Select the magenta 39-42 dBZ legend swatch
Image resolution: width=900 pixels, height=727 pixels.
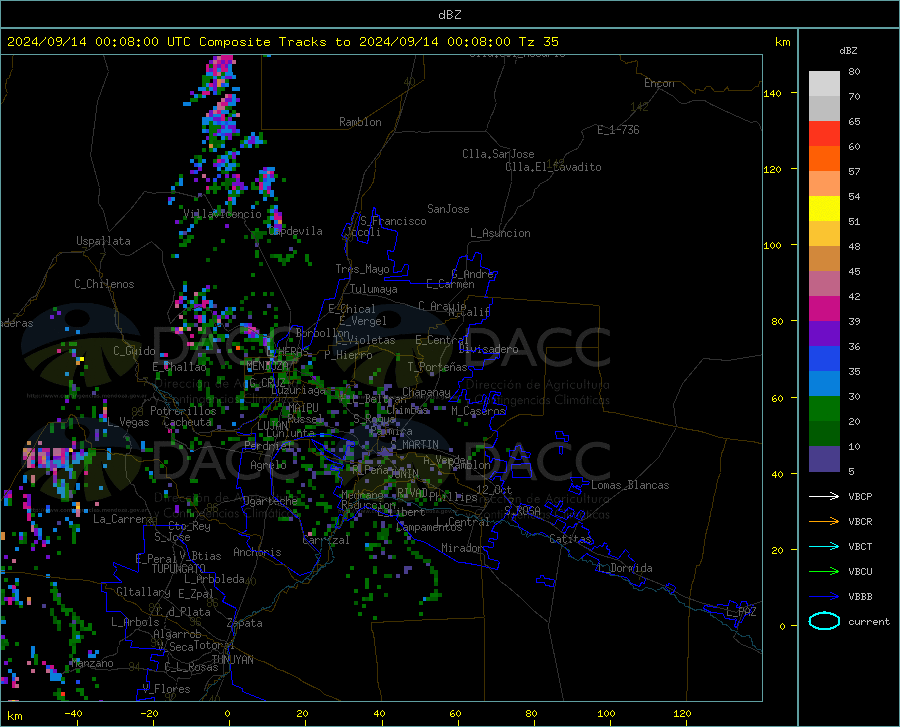coord(824,309)
